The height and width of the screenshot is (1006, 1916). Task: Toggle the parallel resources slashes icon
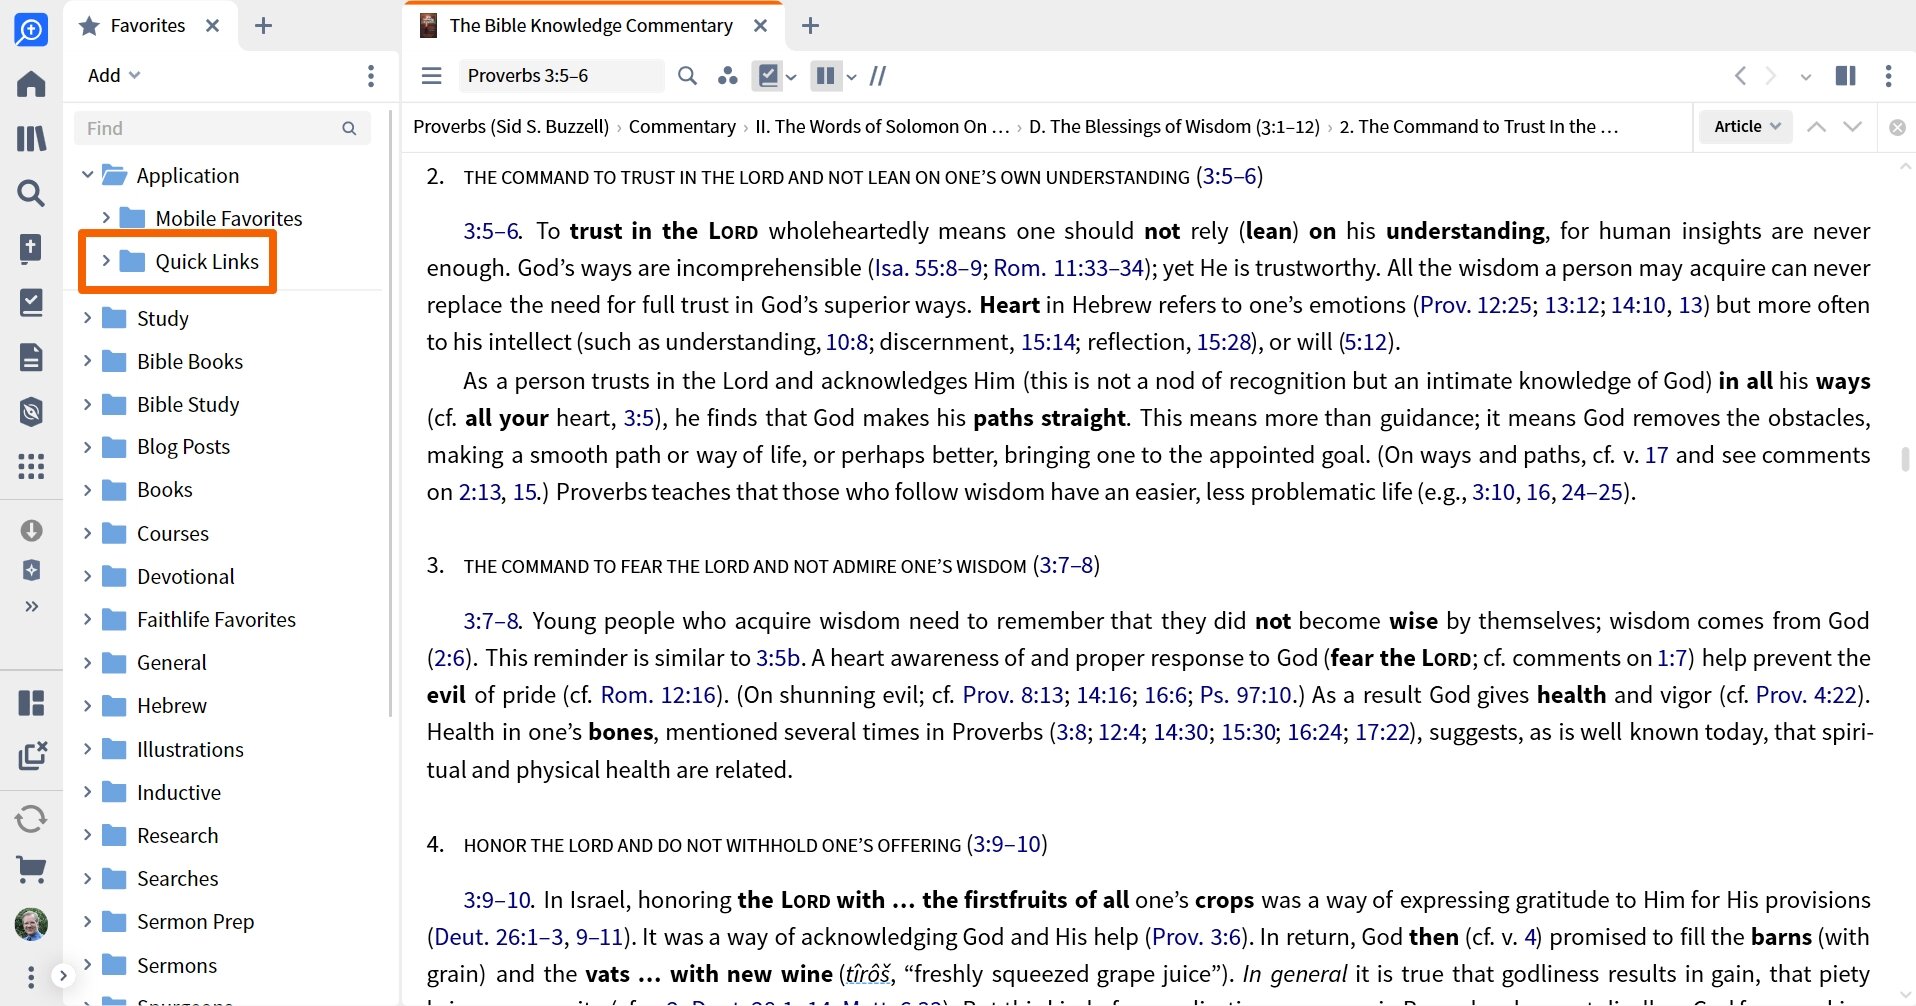(877, 76)
